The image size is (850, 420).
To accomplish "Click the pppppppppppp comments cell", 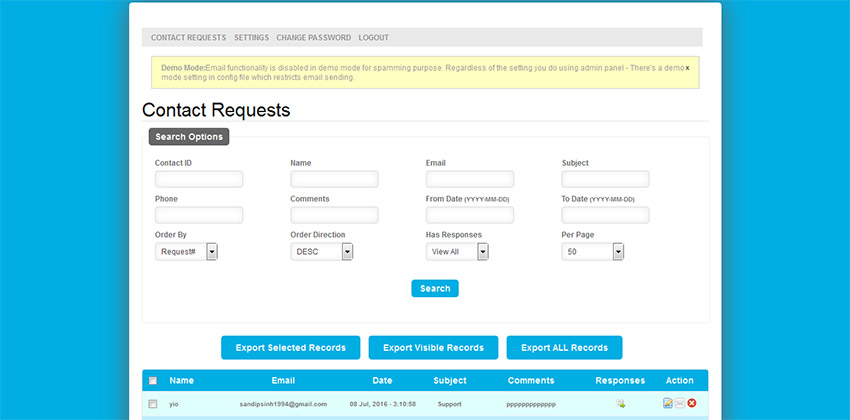I will pos(531,404).
